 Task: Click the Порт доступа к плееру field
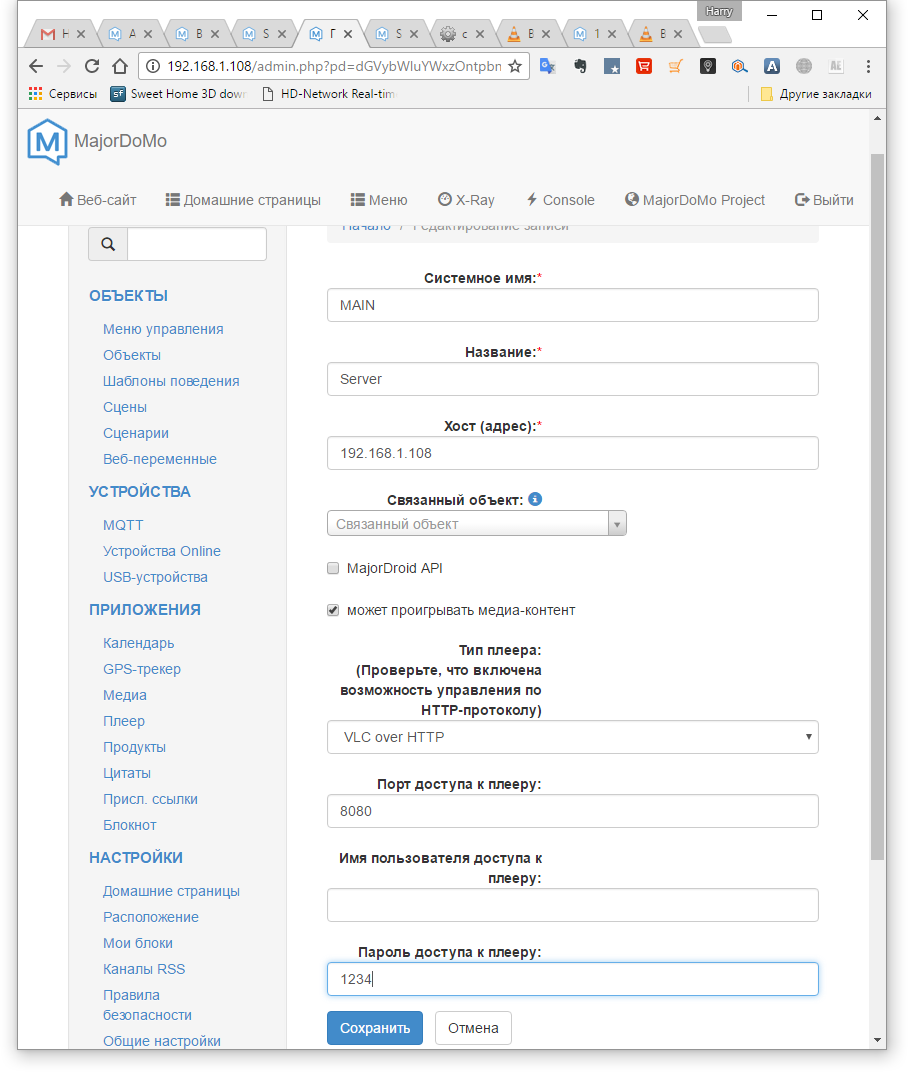click(x=572, y=811)
